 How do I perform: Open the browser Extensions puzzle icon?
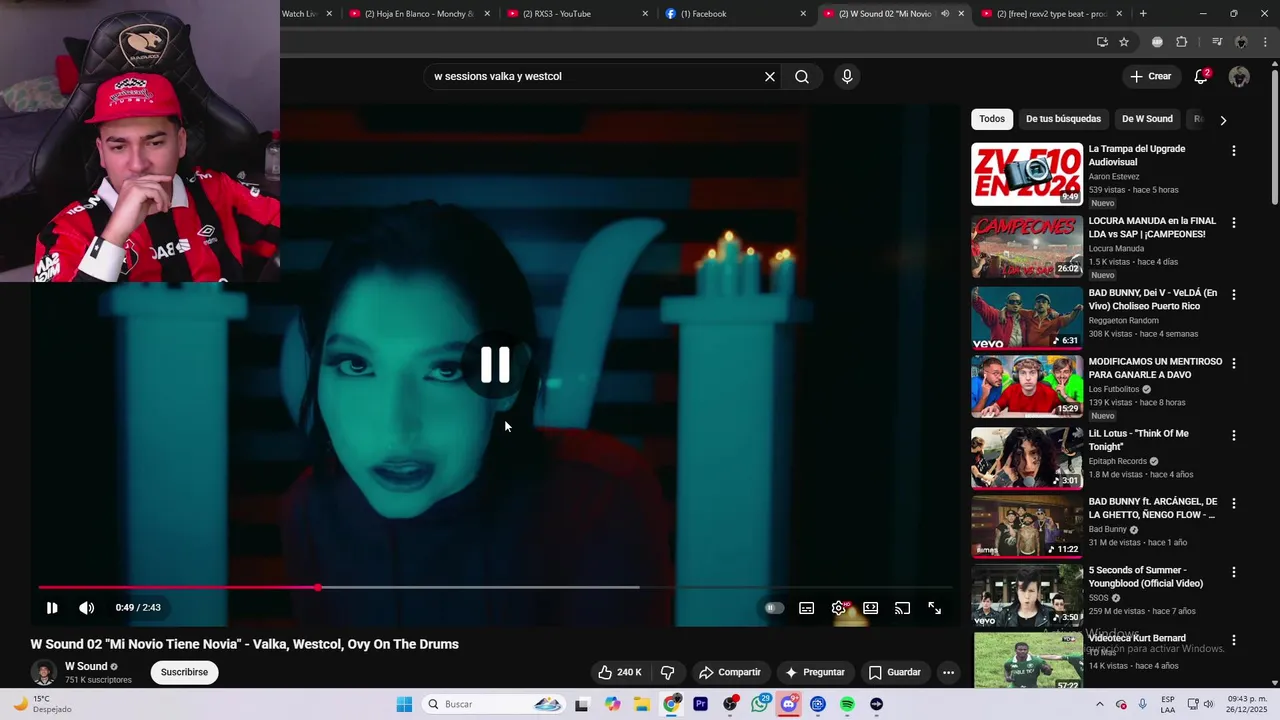[x=1182, y=42]
